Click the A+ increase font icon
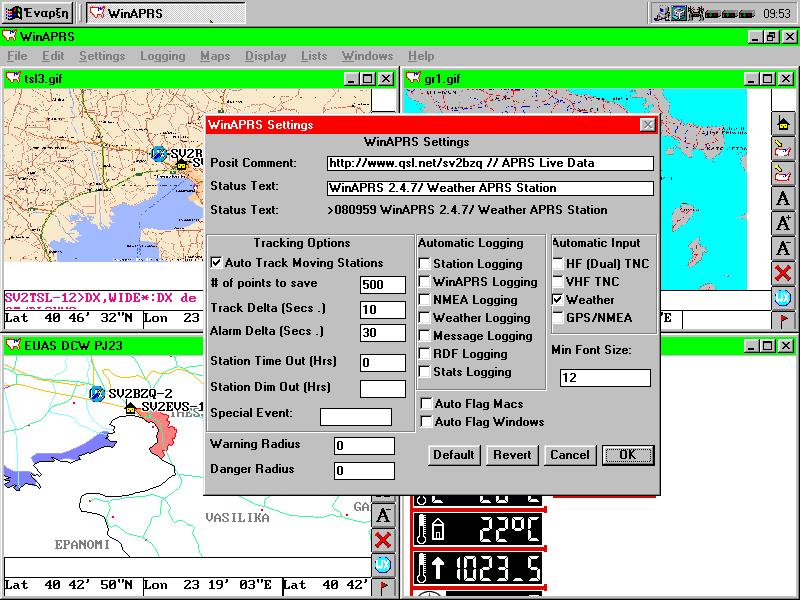The height and width of the screenshot is (600, 800). (783, 223)
